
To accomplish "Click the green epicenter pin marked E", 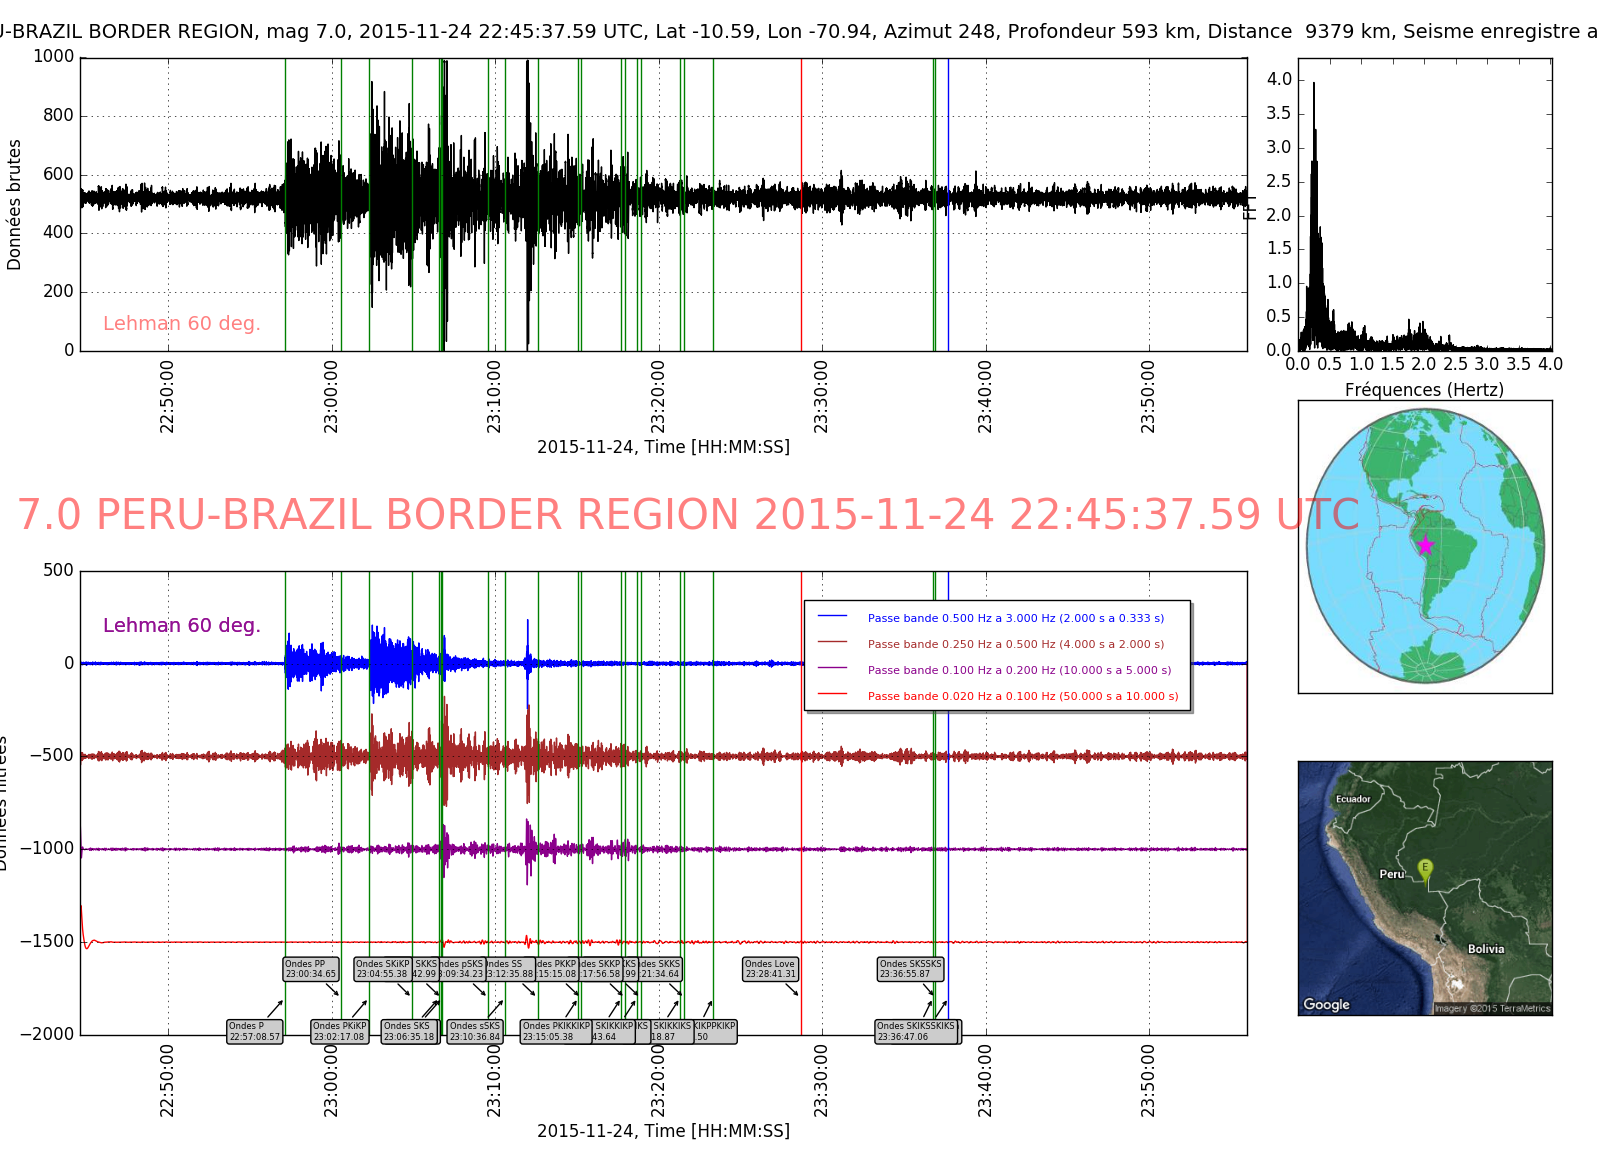I will click(x=1425, y=869).
